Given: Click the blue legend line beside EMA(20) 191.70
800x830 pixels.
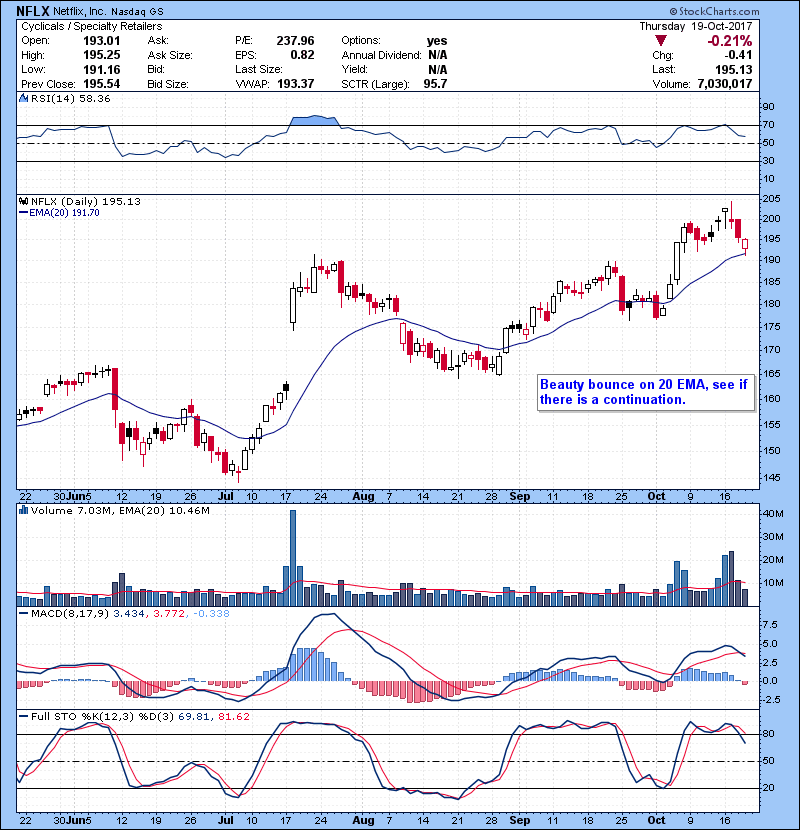Looking at the screenshot, I should pyautogui.click(x=23, y=213).
